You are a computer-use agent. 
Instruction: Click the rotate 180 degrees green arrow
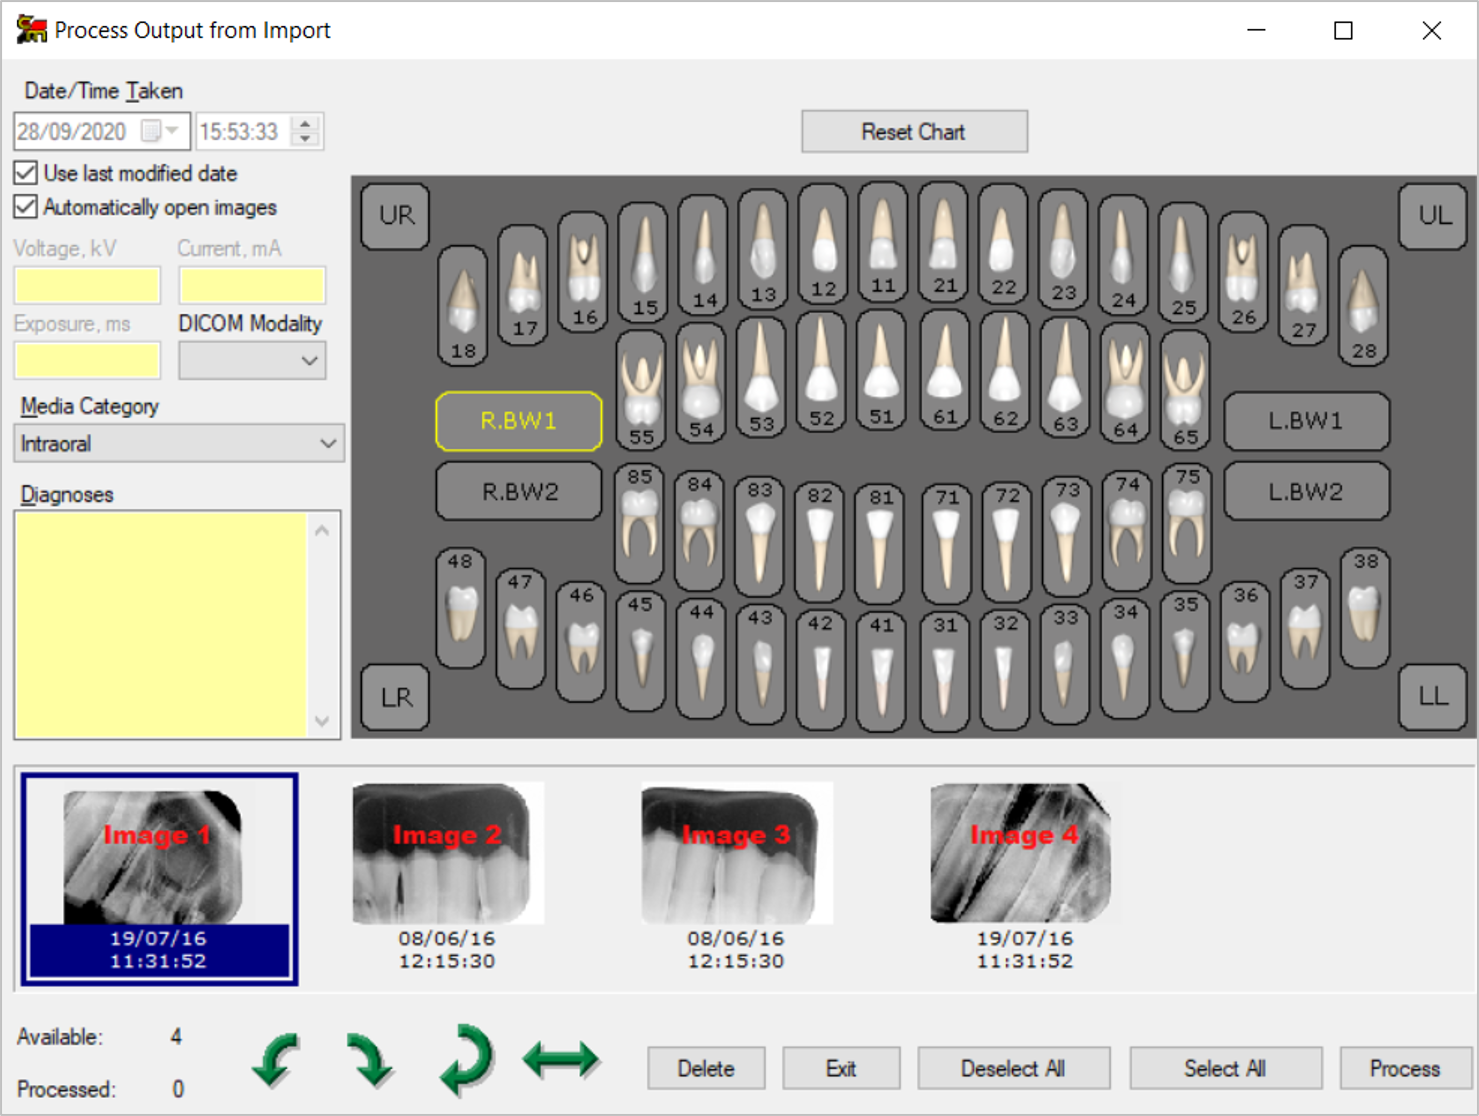tap(465, 1059)
